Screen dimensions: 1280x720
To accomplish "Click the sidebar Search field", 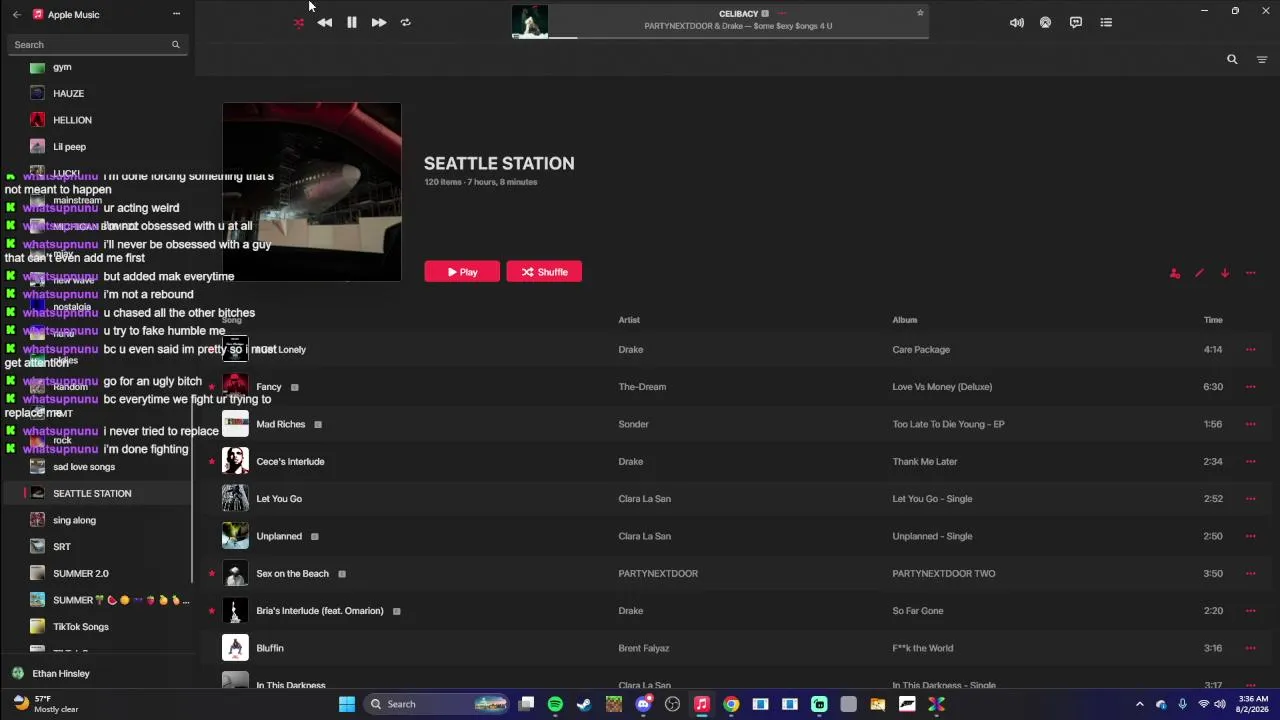I will pyautogui.click(x=96, y=44).
